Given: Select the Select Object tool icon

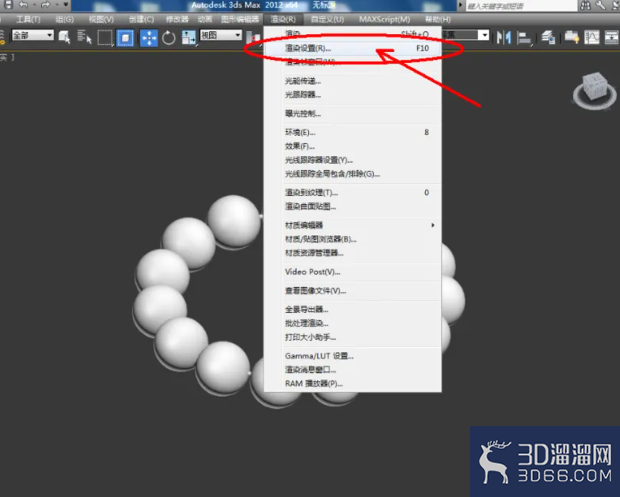Looking at the screenshot, I should tap(64, 38).
